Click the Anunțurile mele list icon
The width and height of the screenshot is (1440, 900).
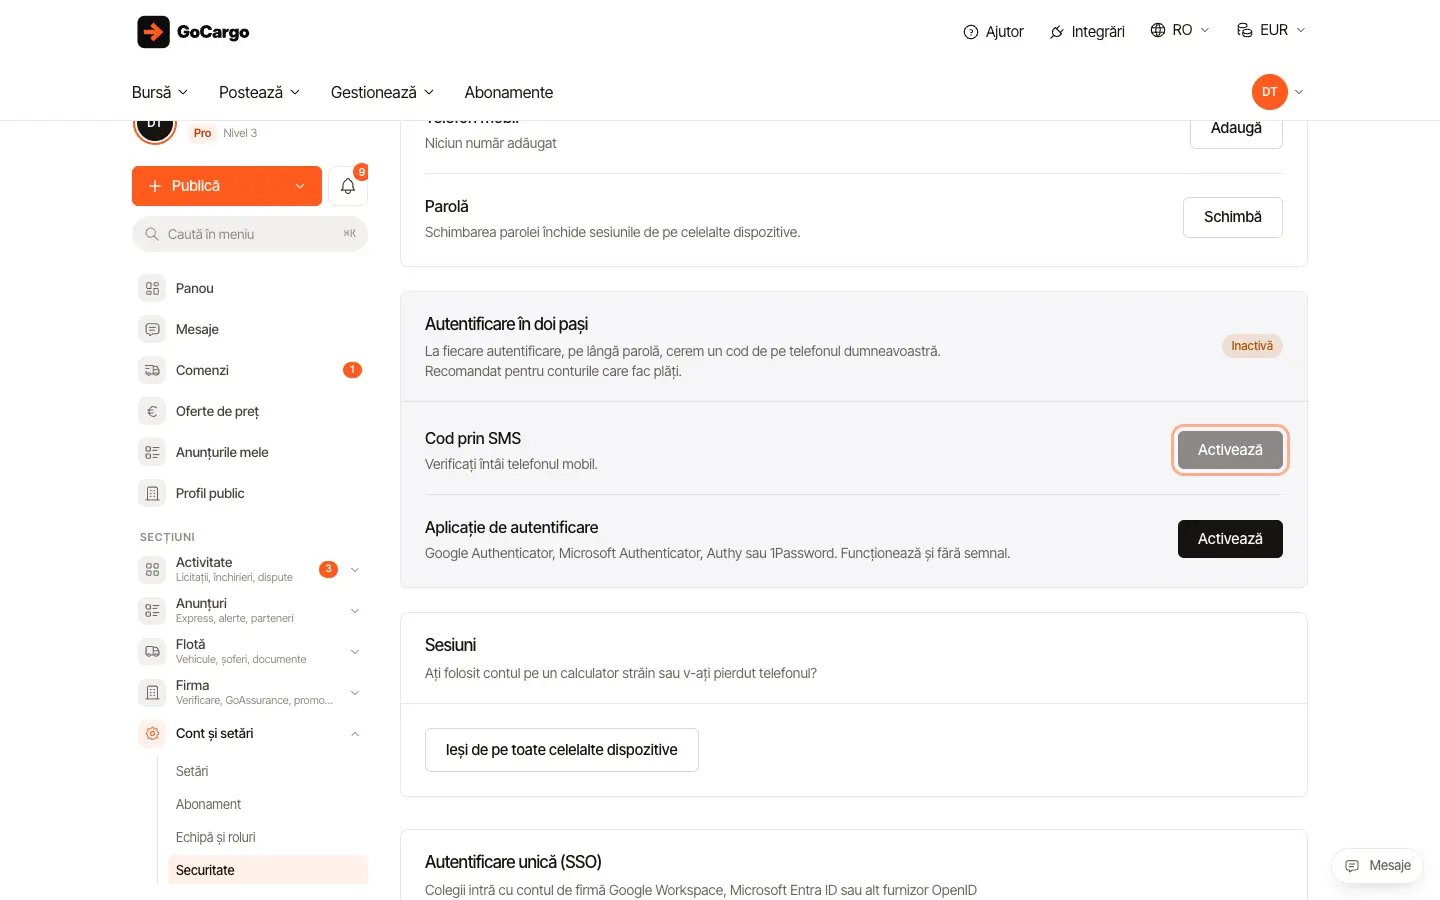point(152,452)
